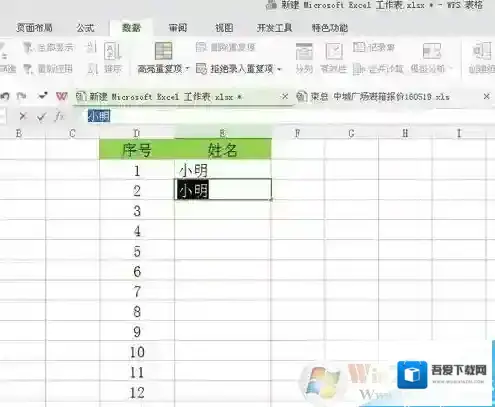Select column C header
Image resolution: width=495 pixels, height=407 pixels.
click(72, 134)
